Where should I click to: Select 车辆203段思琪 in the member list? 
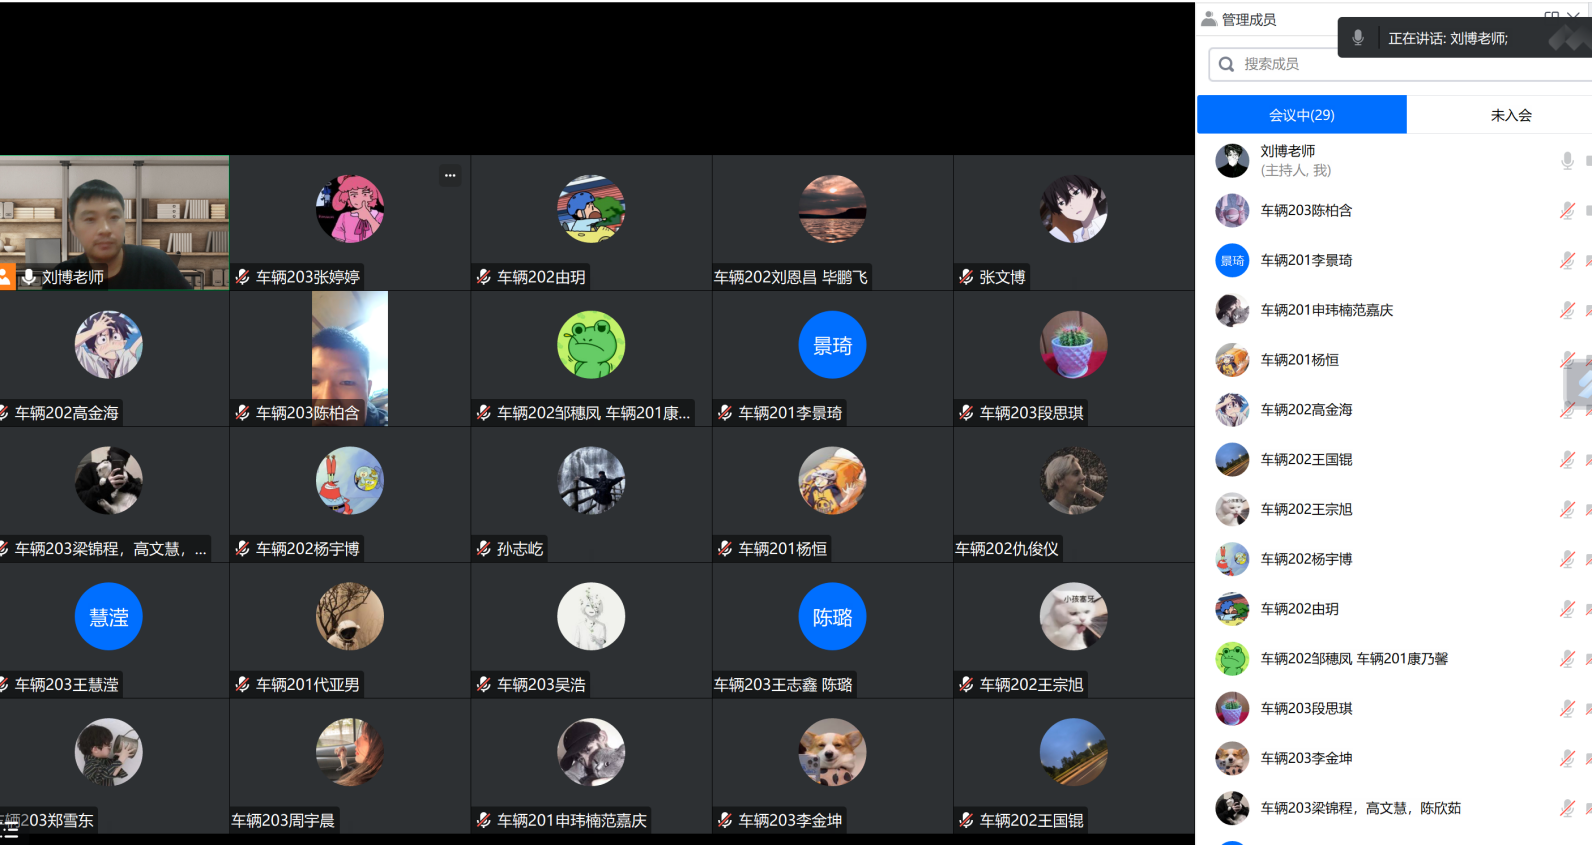pyautogui.click(x=1306, y=708)
